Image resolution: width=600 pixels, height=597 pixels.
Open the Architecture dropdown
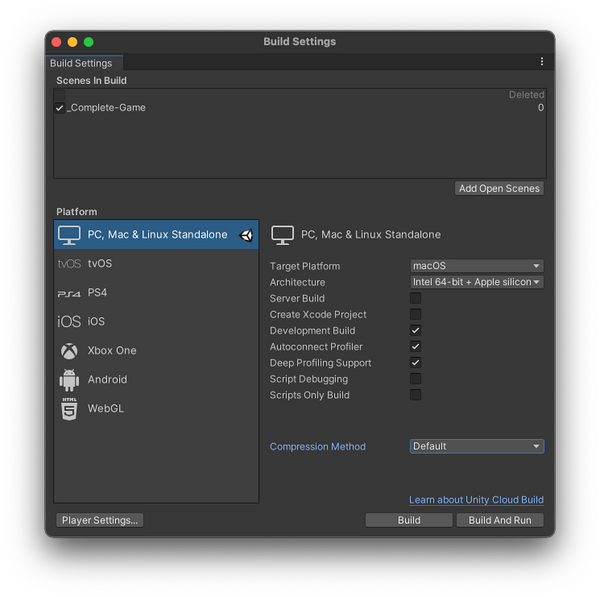[477, 282]
